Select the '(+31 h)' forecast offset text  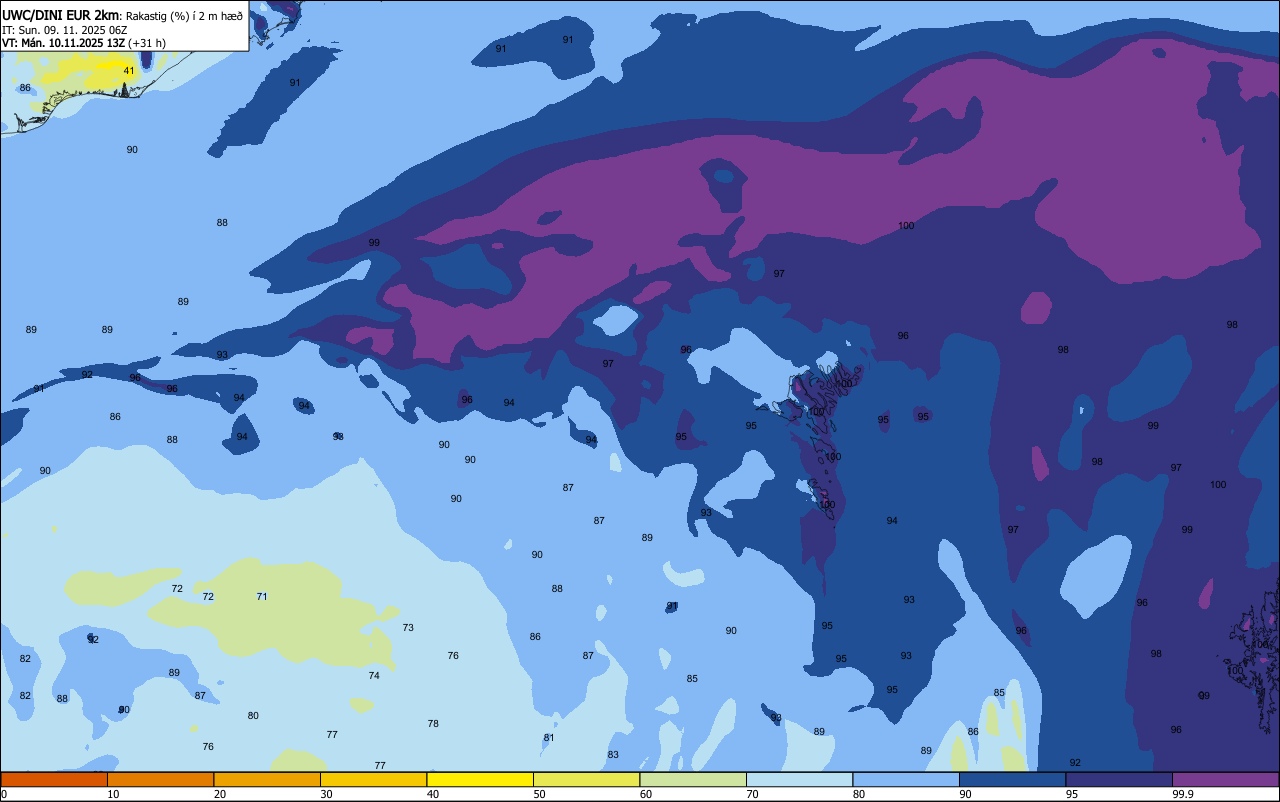pyautogui.click(x=147, y=42)
